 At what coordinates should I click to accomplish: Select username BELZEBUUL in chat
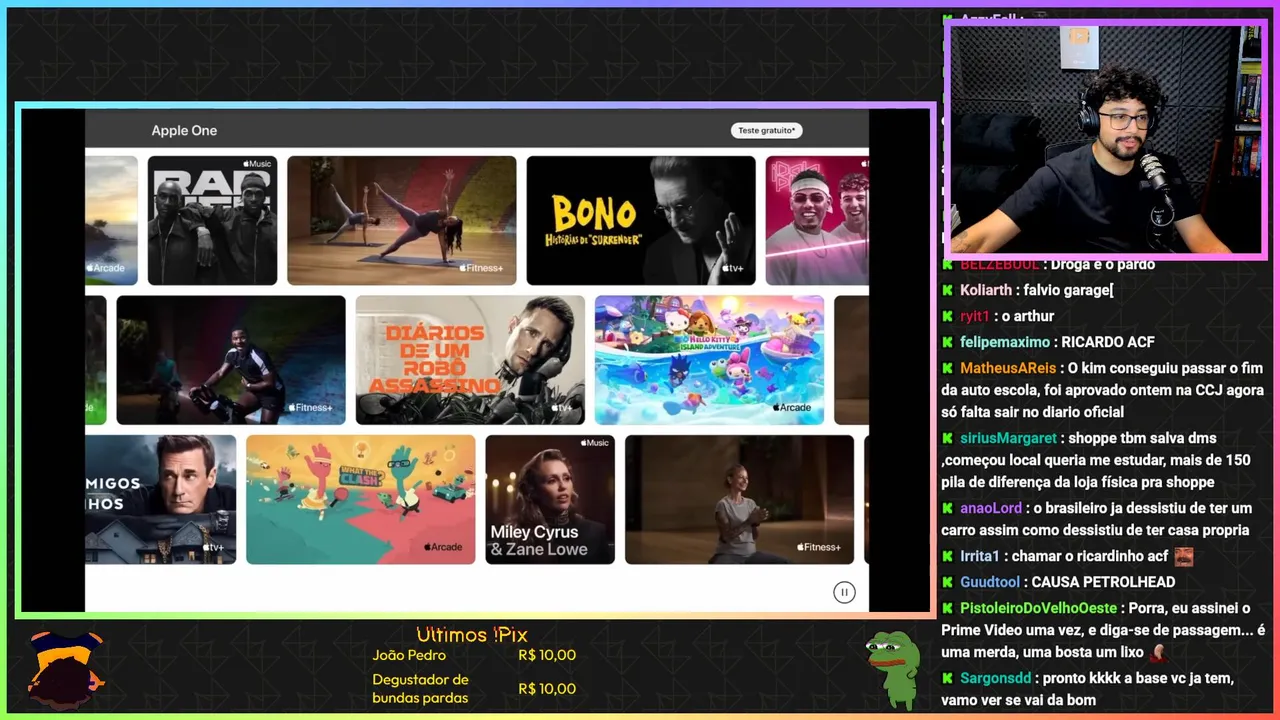1000,264
